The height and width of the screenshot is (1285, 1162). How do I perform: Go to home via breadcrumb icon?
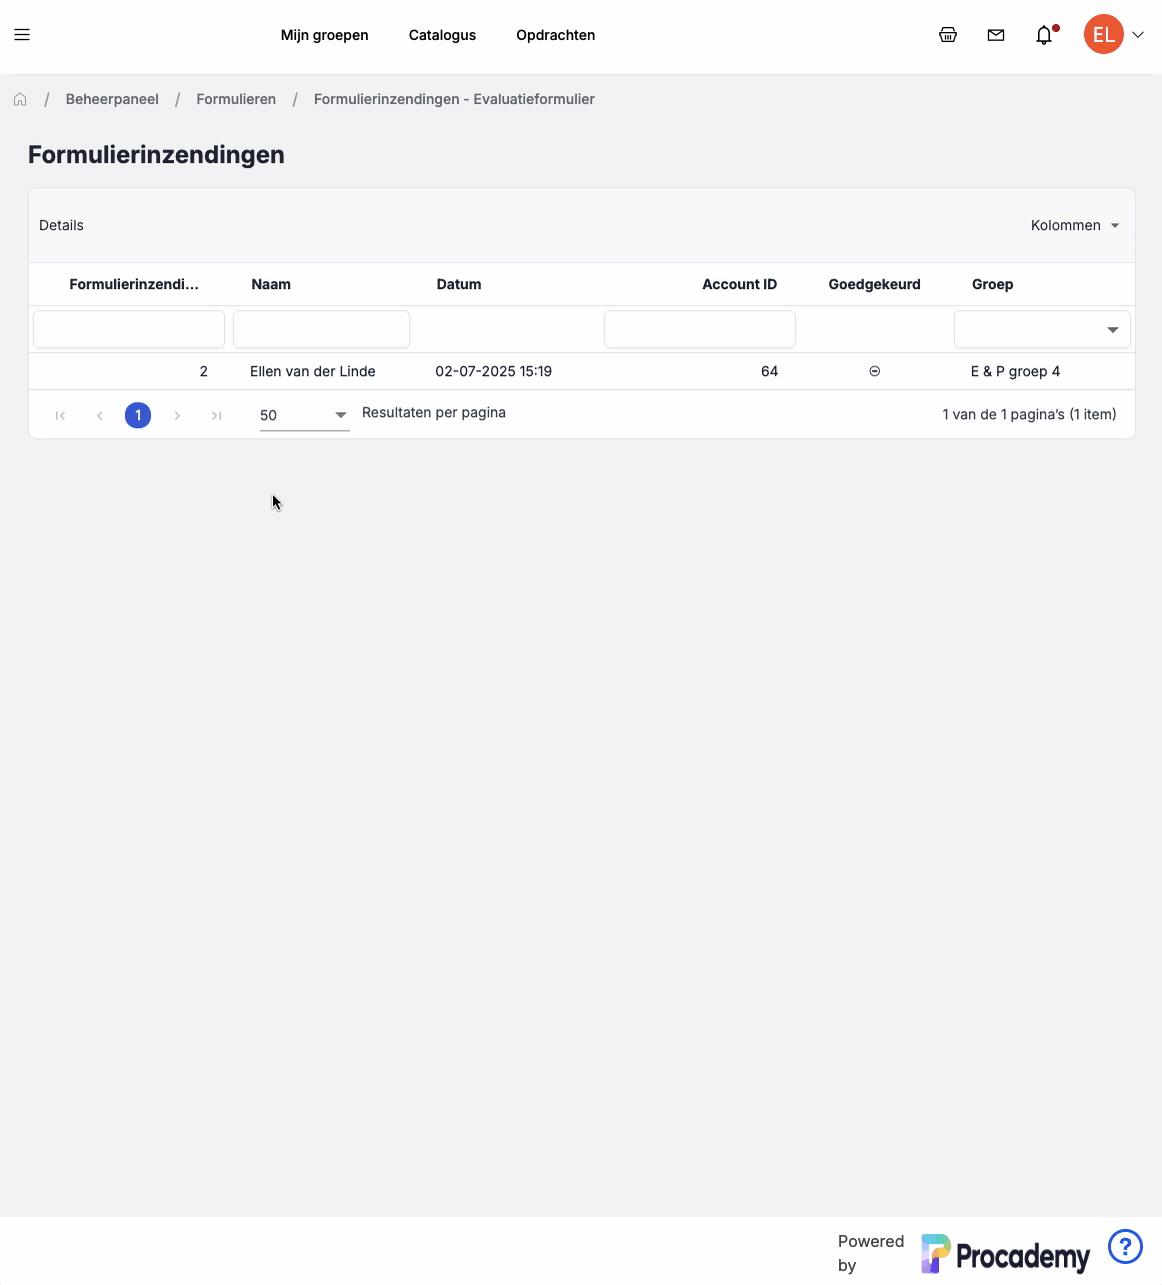20,99
